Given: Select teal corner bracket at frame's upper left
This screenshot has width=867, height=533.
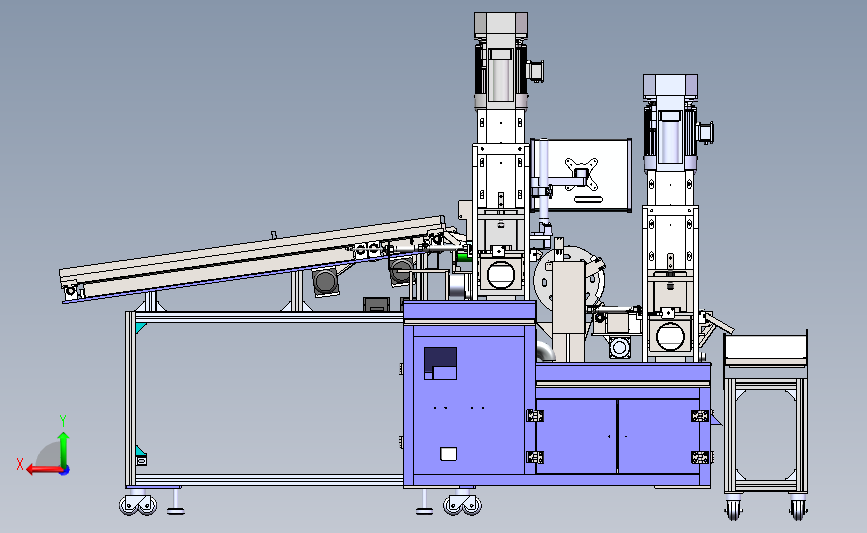Looking at the screenshot, I should (140, 328).
